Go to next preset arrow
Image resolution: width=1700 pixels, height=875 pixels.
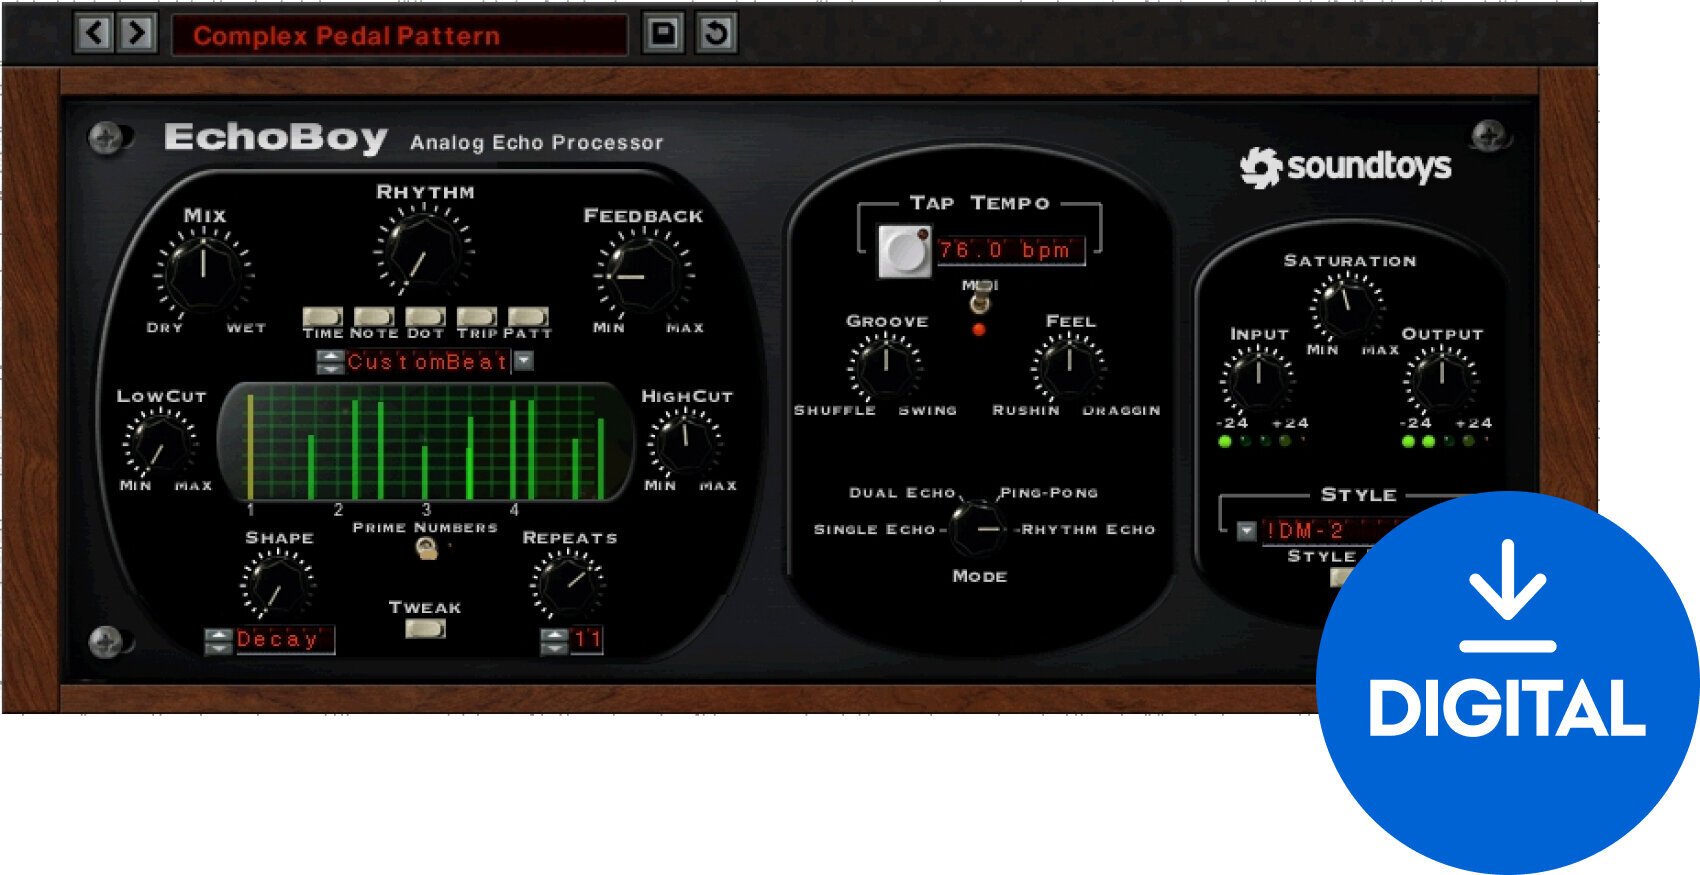pos(137,33)
